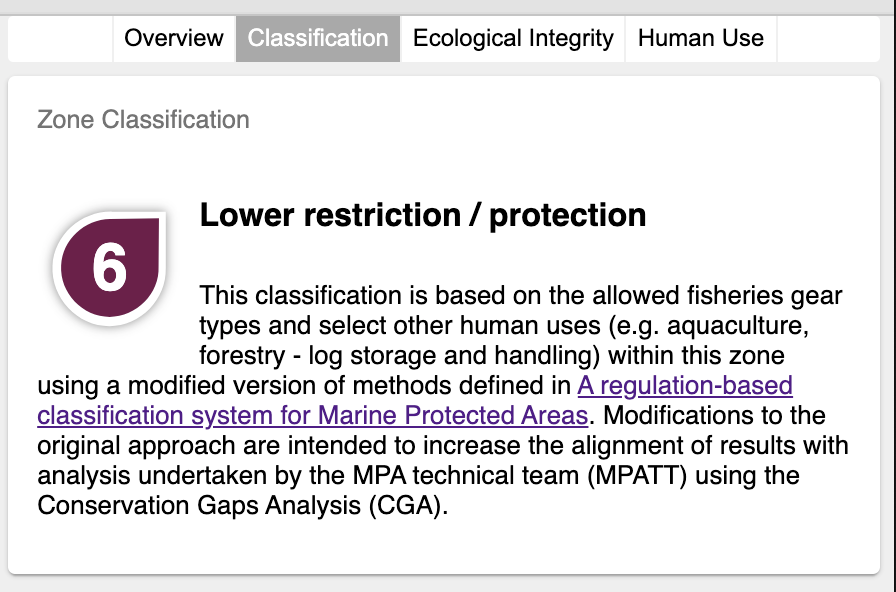Click the gray area left of the Overview tab
This screenshot has width=896, height=592.
tap(60, 38)
